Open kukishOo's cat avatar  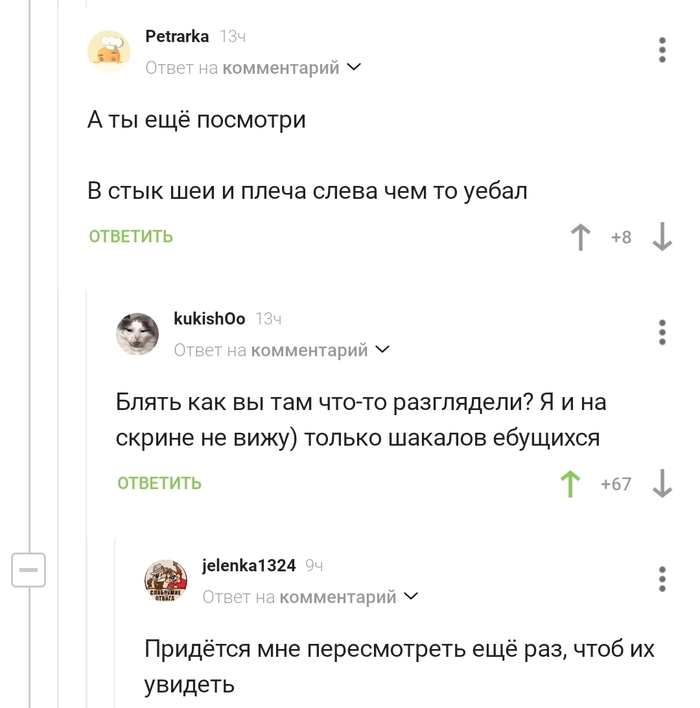(137, 333)
